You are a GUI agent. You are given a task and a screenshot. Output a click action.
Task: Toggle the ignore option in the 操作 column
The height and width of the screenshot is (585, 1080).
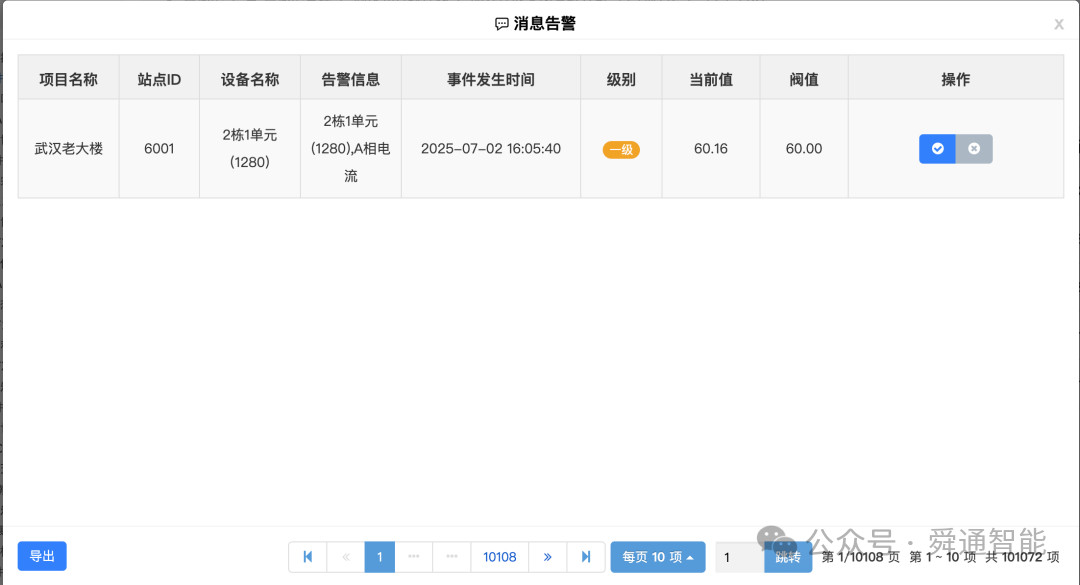(x=974, y=148)
